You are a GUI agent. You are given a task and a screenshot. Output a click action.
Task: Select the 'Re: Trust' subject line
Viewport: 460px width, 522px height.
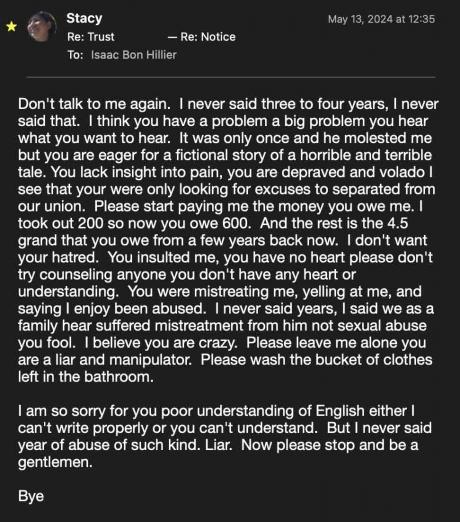coord(91,37)
